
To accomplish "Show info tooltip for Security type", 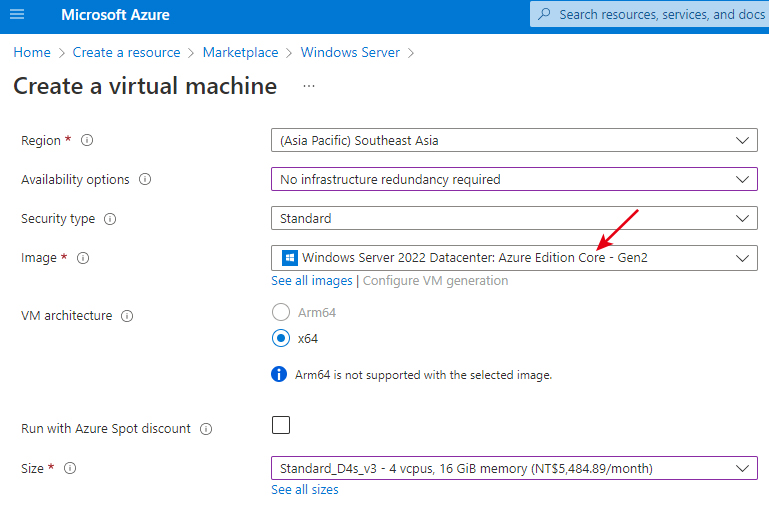I will (110, 219).
